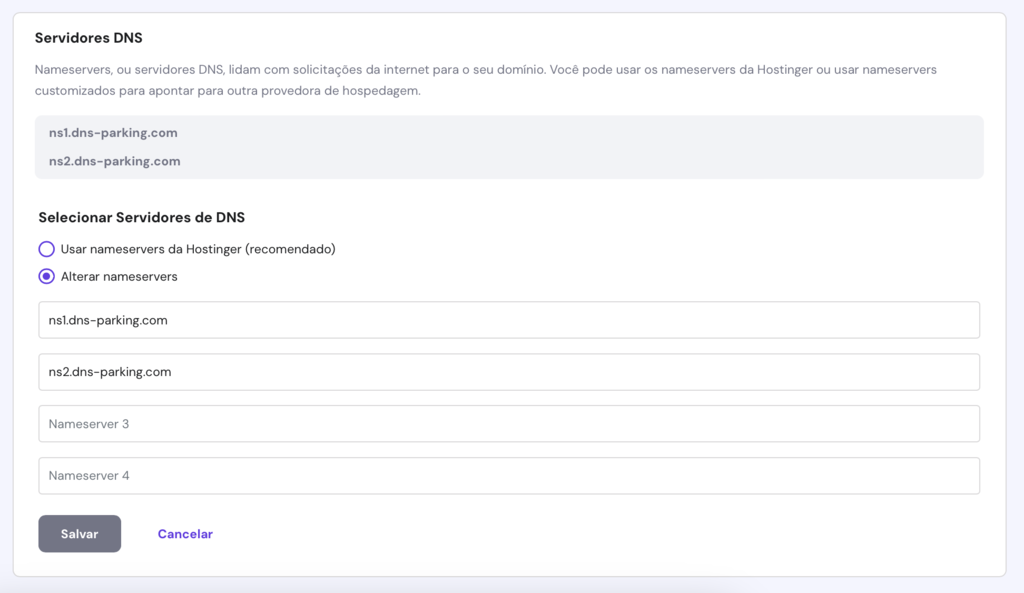1024x593 pixels.
Task: Click the Servidores DNS heading
Action: 88,36
